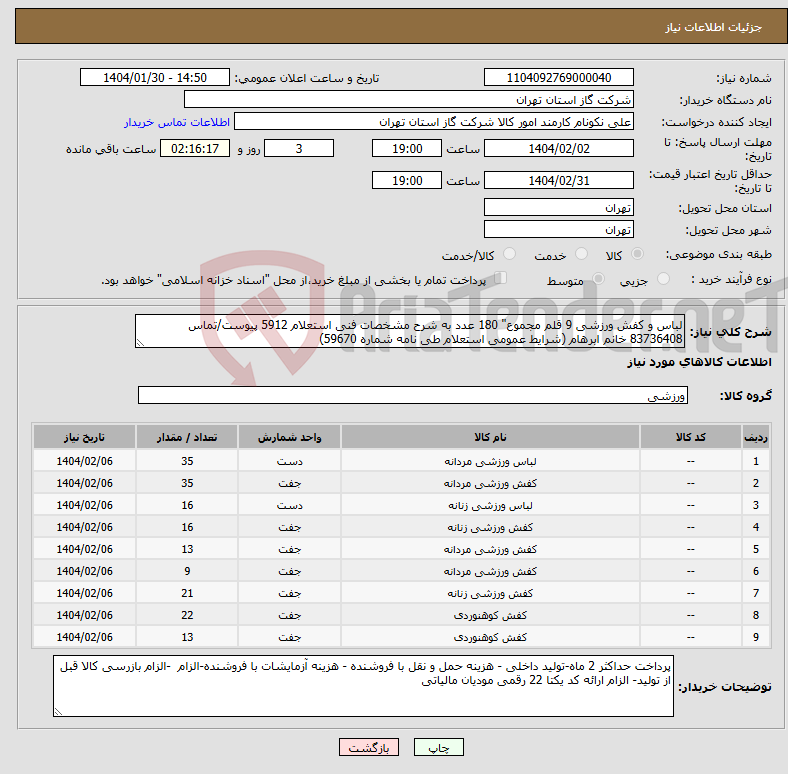Click کفش ورزشی زنانه in row 7

[490, 593]
